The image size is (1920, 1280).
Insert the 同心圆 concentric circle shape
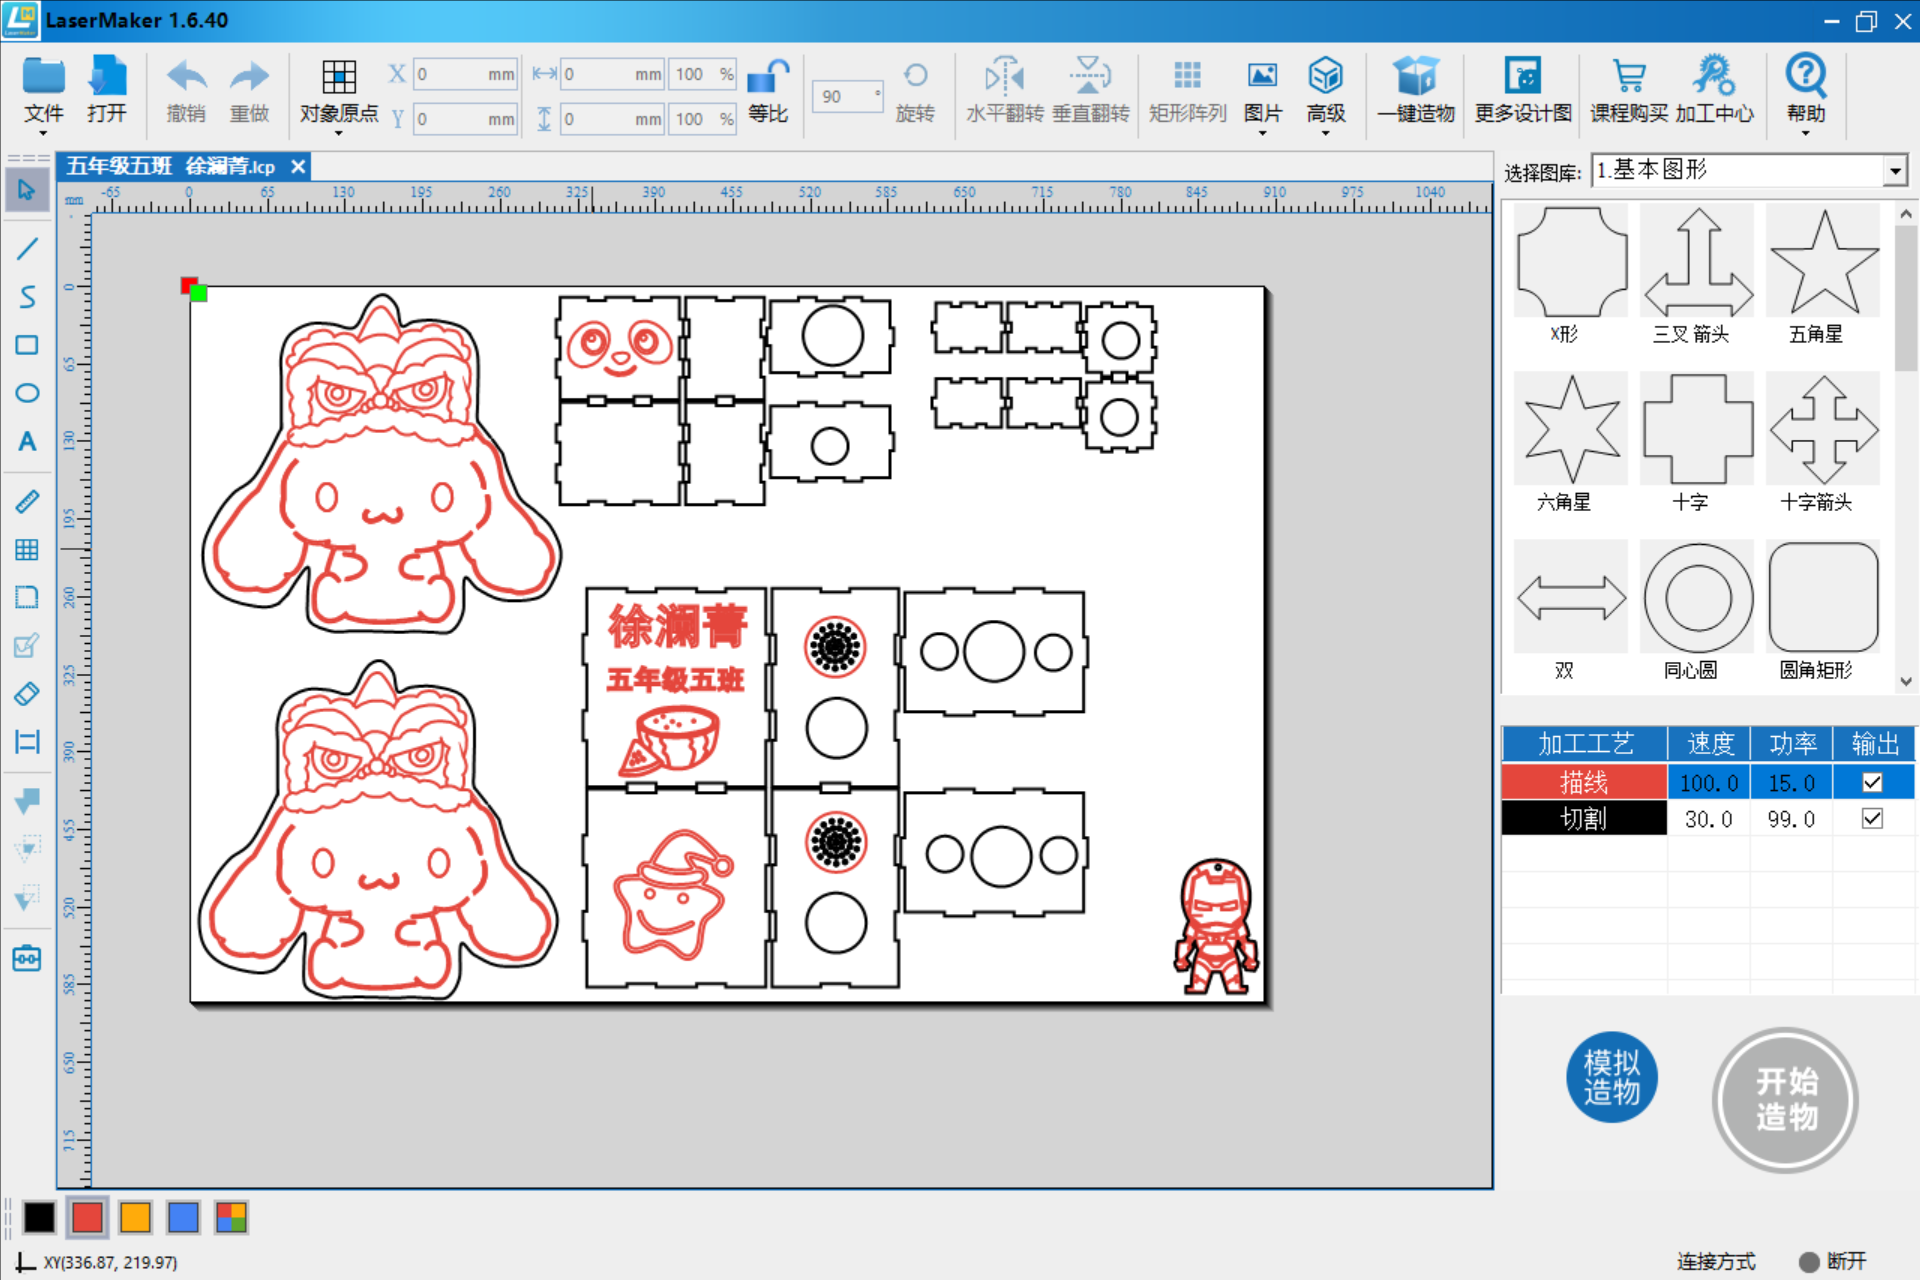pos(1697,598)
